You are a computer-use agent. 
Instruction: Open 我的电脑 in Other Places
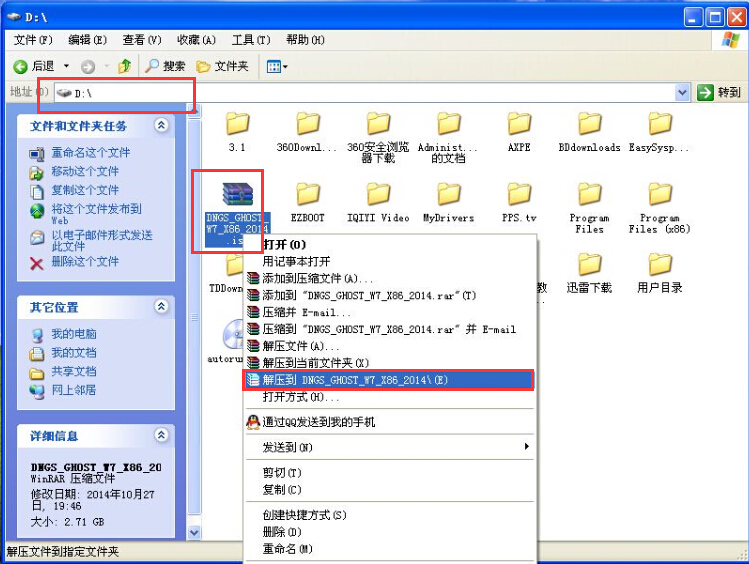pos(74,334)
